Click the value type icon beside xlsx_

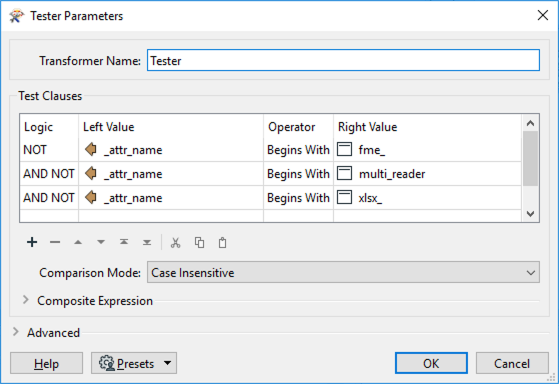344,197
